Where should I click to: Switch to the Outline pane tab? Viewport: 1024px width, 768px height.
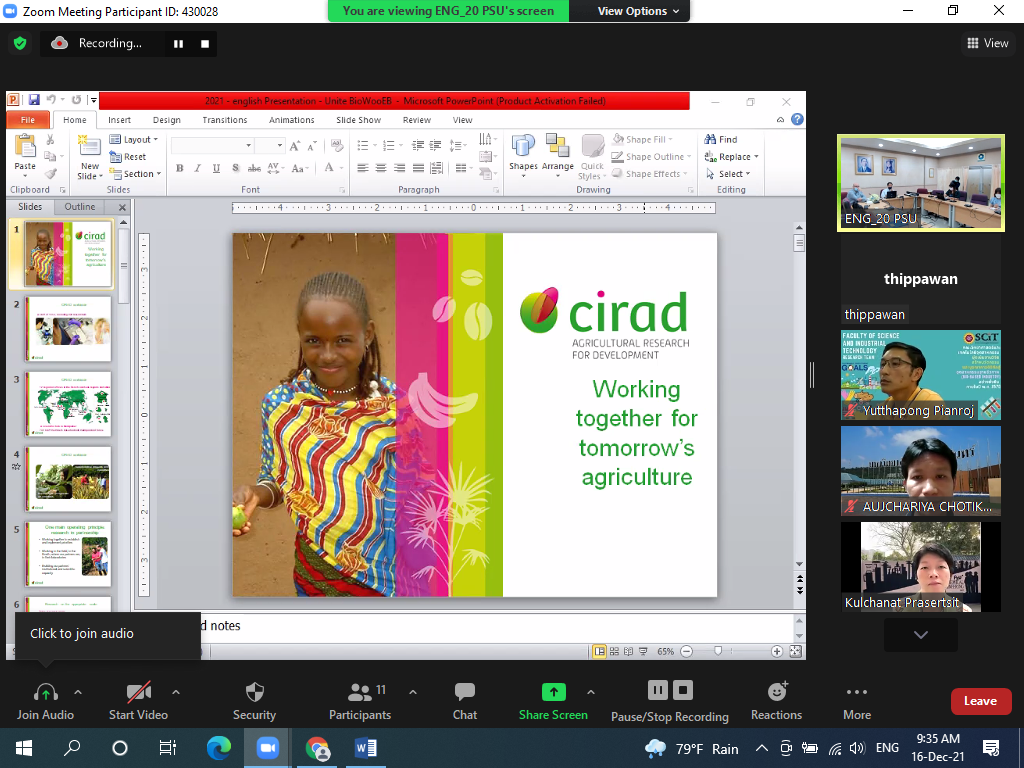tap(80, 207)
